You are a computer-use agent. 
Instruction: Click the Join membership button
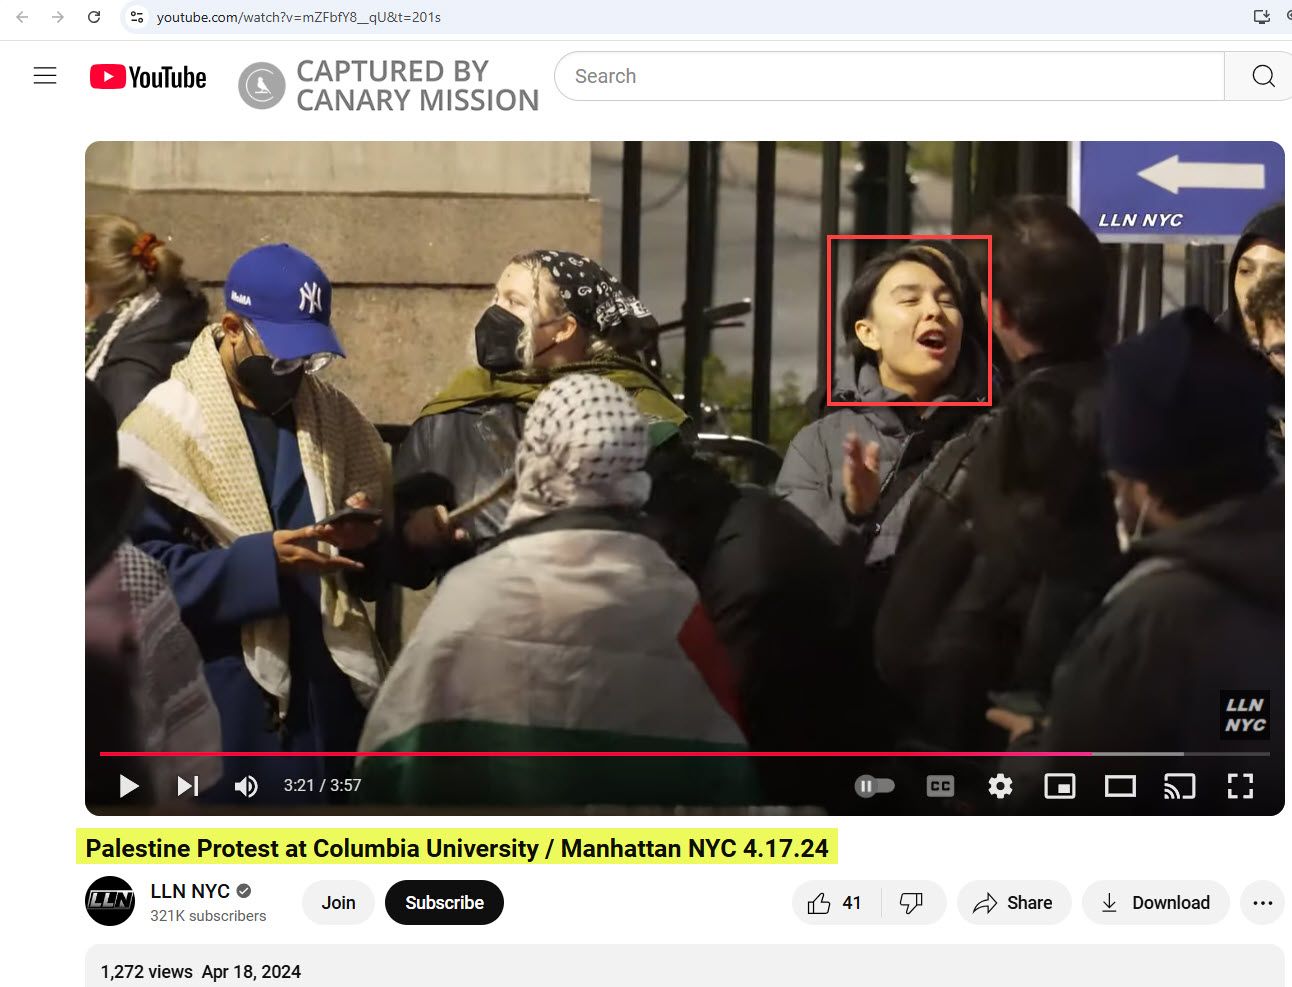[338, 903]
